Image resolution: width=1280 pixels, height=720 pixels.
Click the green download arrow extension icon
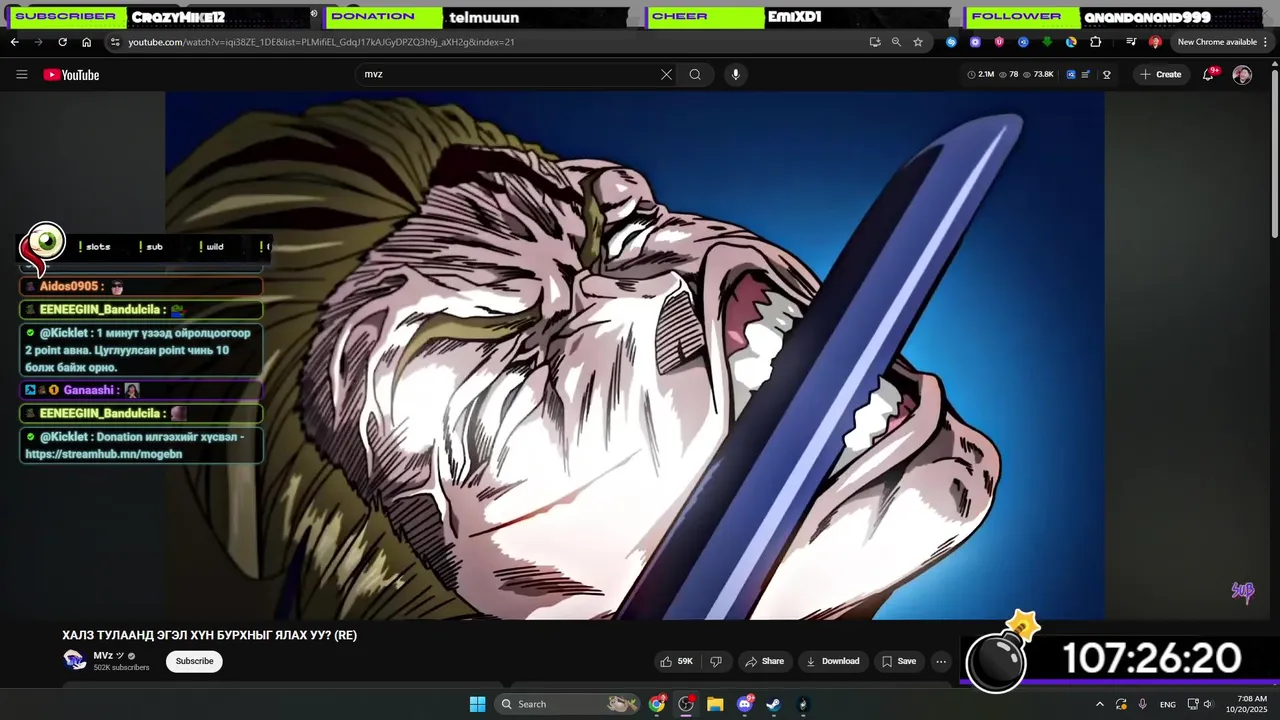pos(1047,42)
